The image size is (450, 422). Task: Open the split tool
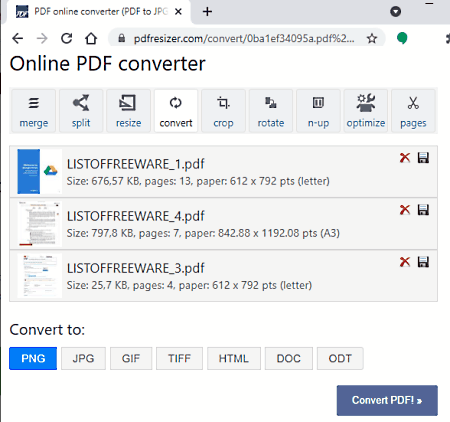coord(81,111)
